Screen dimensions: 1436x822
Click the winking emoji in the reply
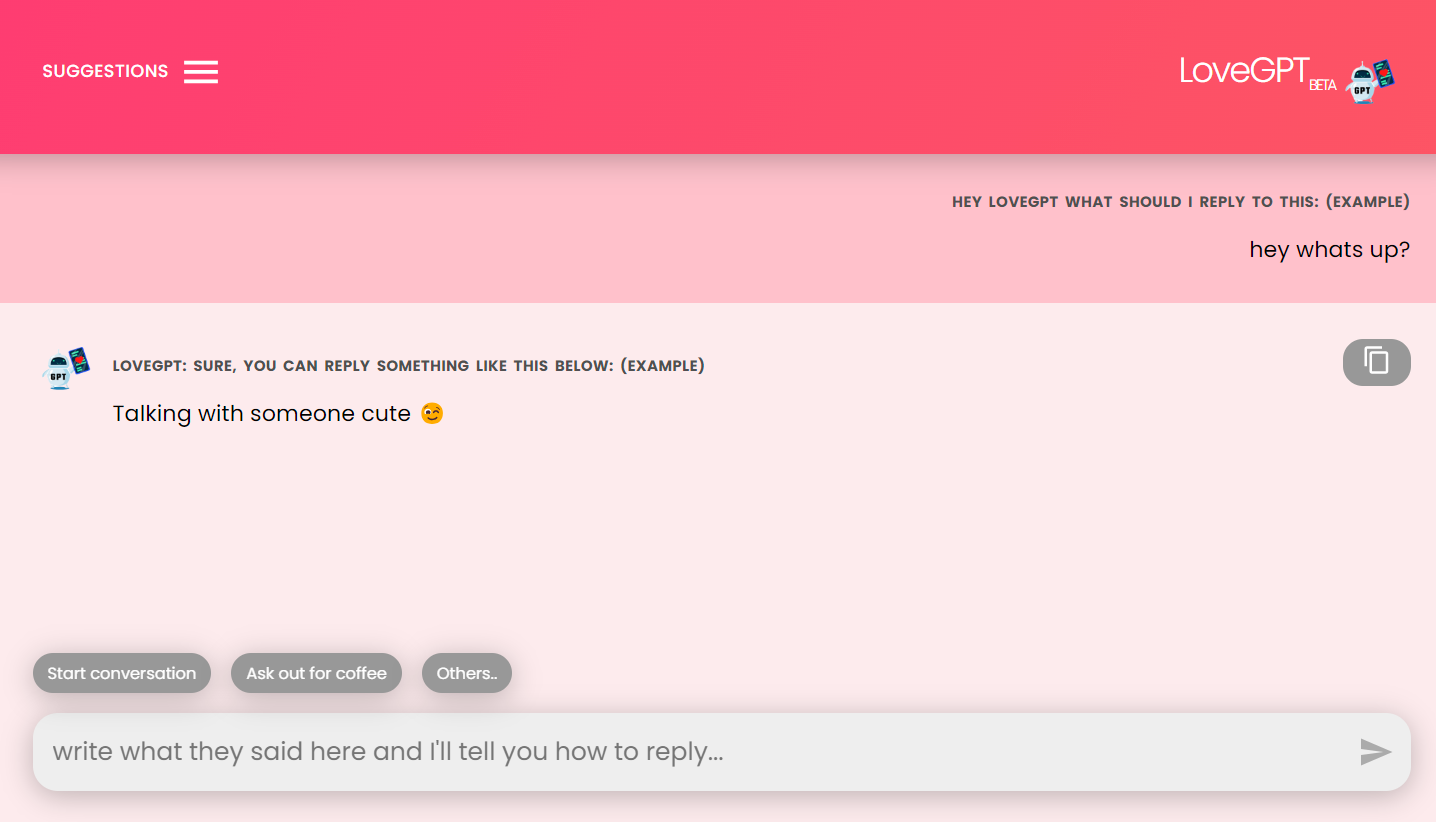tap(432, 413)
